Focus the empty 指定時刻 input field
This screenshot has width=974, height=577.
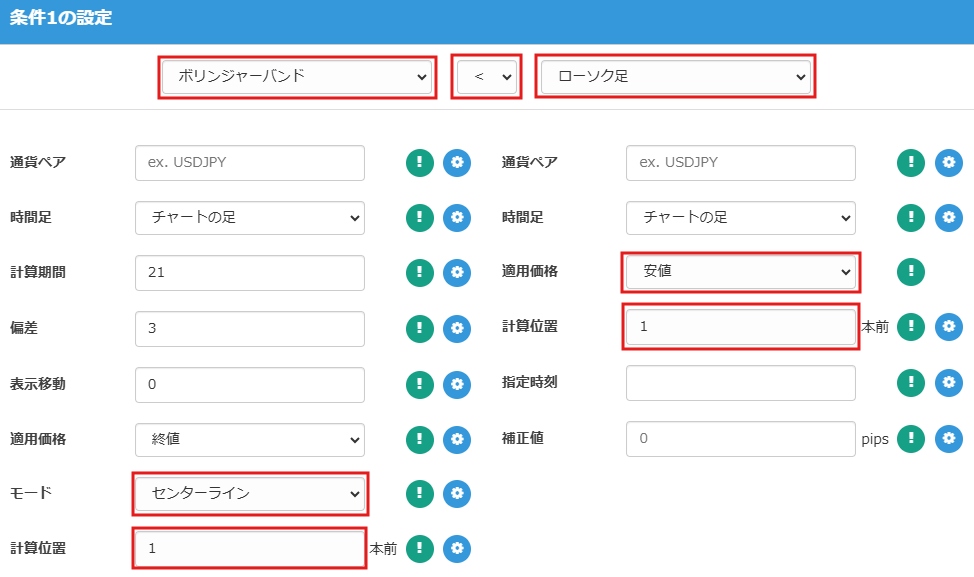tap(740, 383)
